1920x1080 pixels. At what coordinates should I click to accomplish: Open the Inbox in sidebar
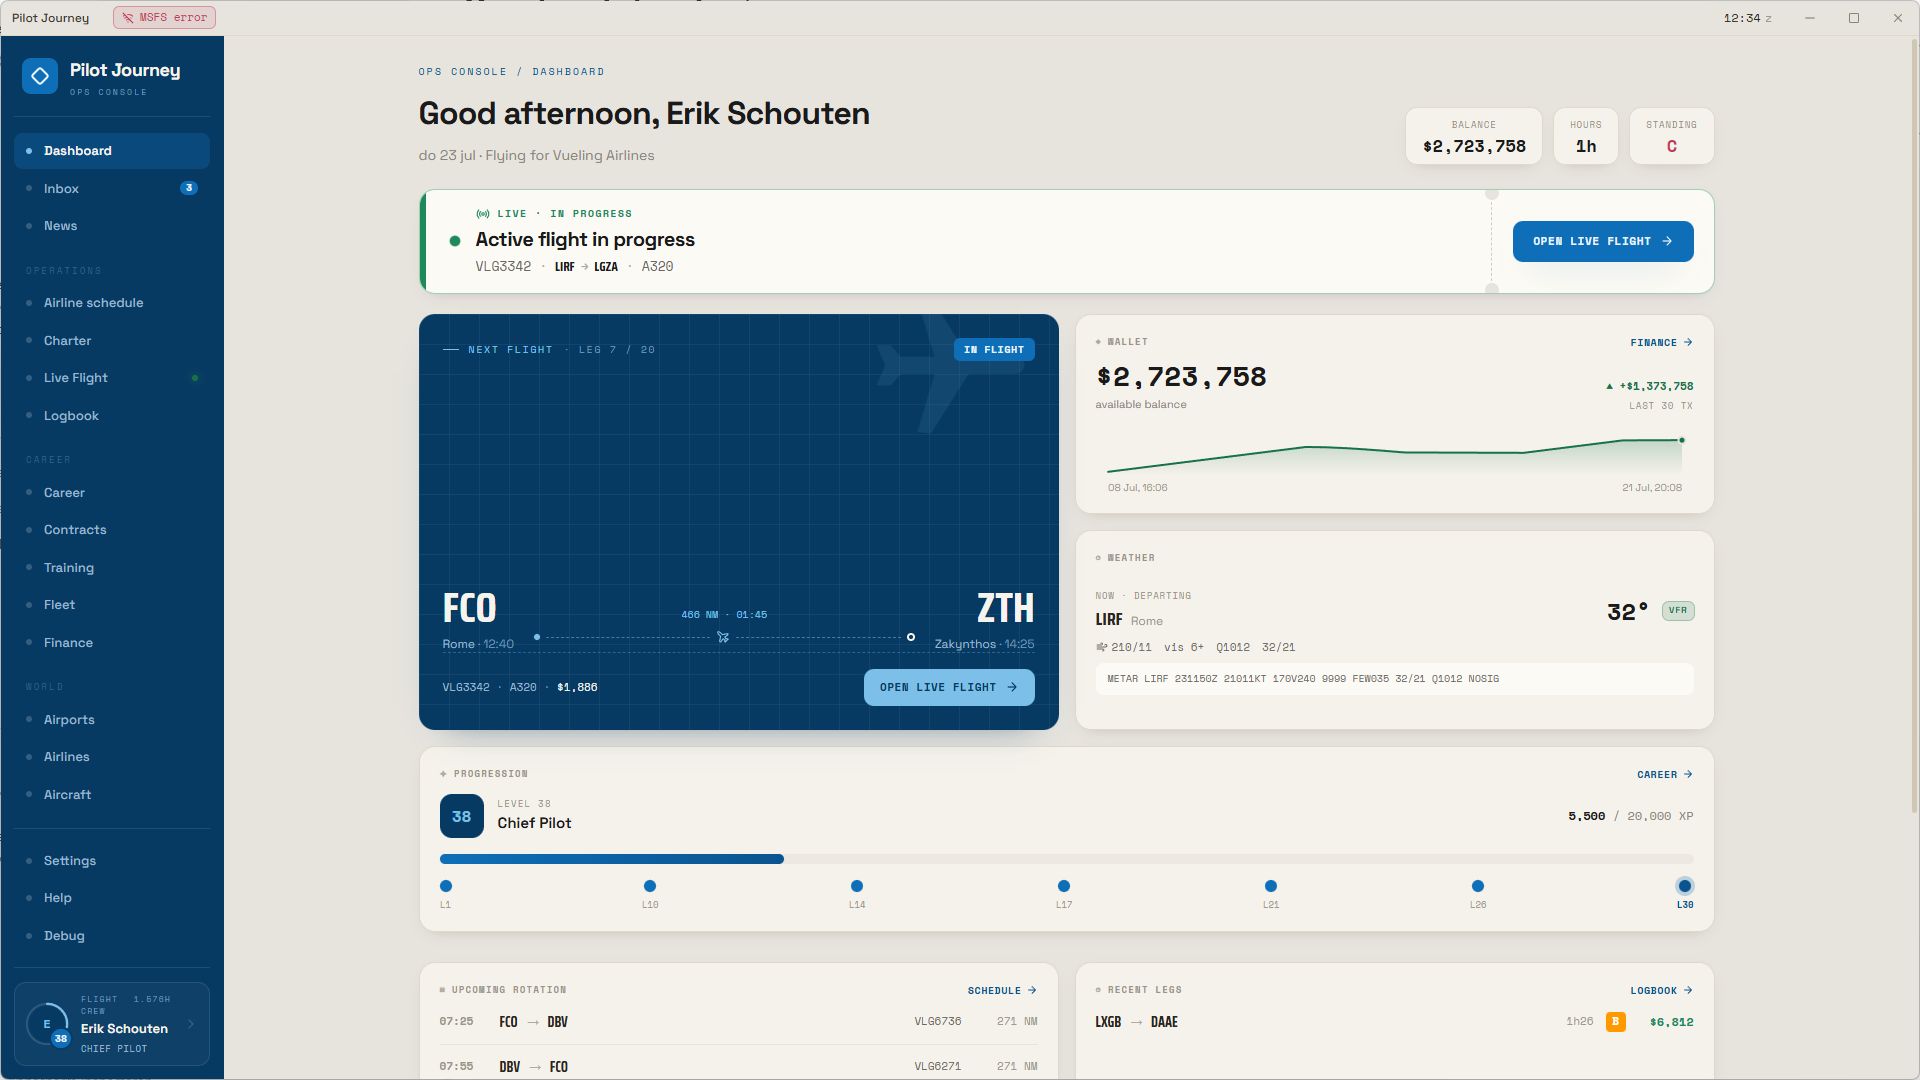pos(112,188)
